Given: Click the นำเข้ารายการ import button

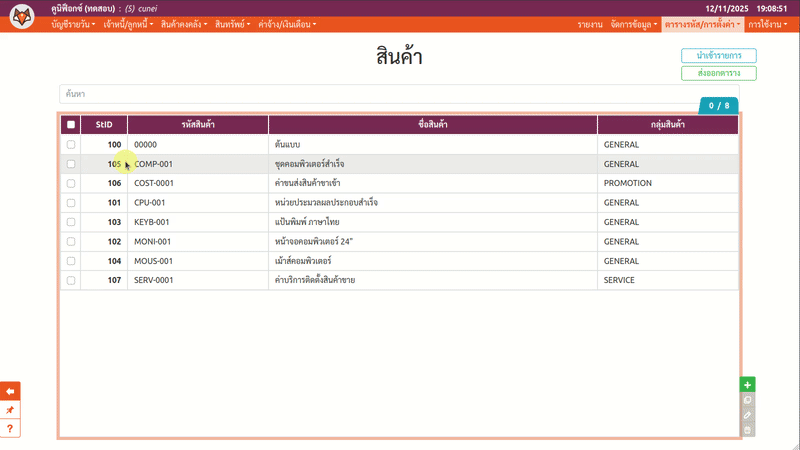Looking at the screenshot, I should click(718, 56).
